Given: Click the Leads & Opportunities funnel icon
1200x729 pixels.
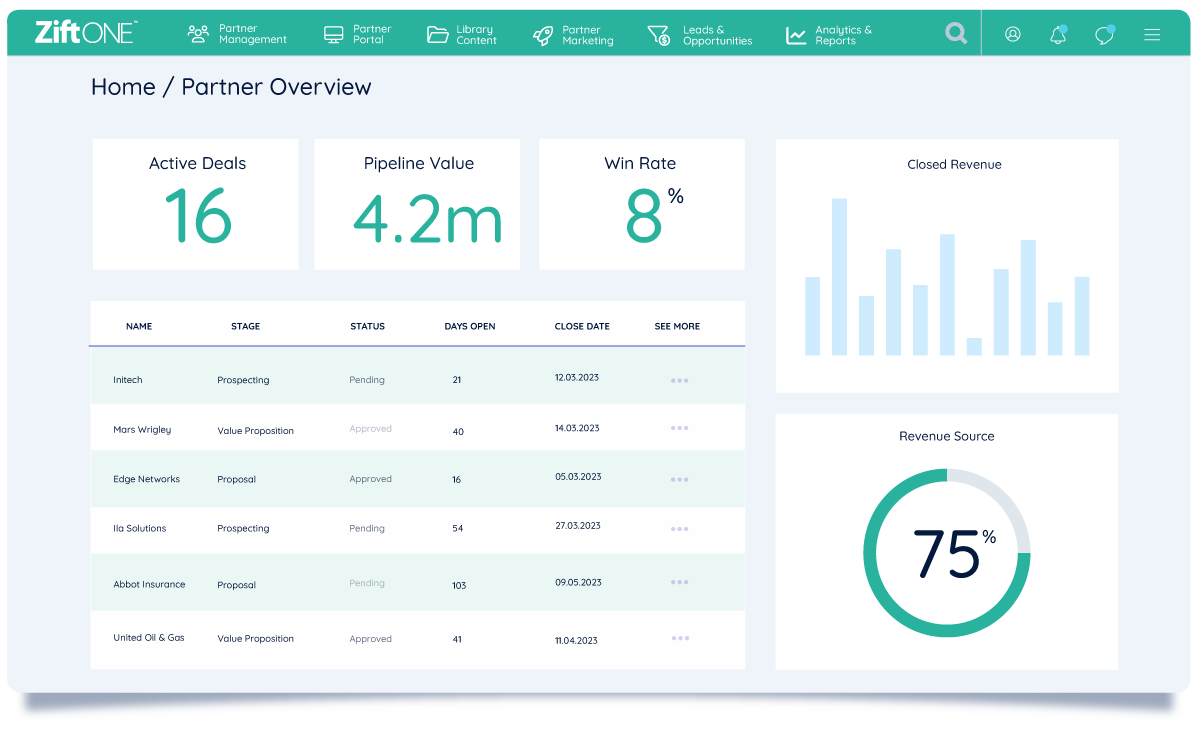Looking at the screenshot, I should [x=658, y=35].
